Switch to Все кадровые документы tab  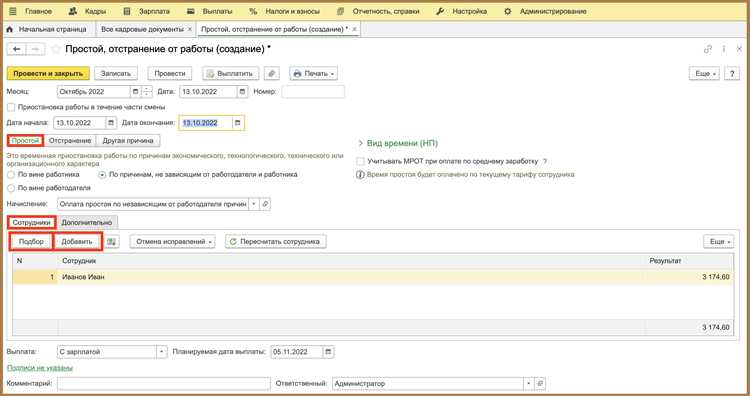(142, 29)
